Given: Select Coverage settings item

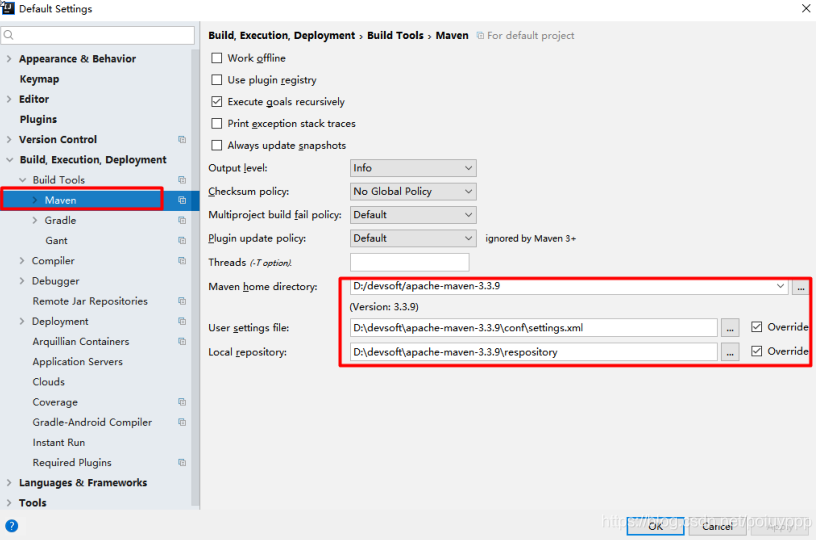Looking at the screenshot, I should pos(55,403).
